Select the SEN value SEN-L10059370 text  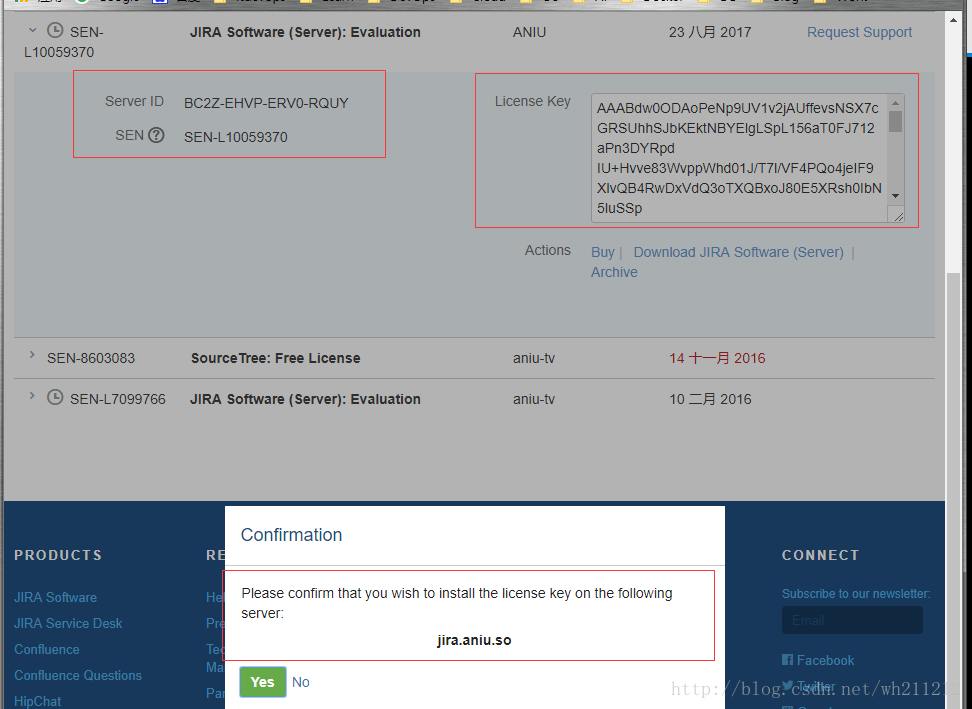coord(236,137)
